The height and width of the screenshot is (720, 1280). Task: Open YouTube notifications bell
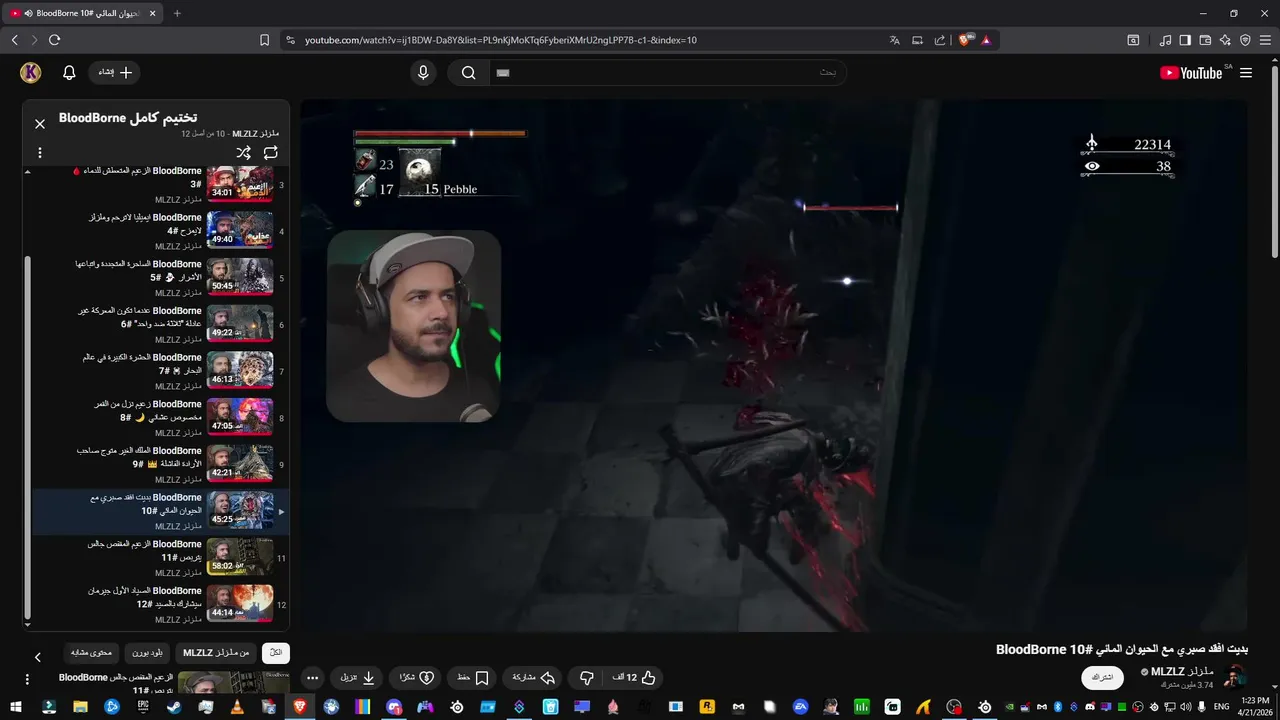click(x=69, y=72)
